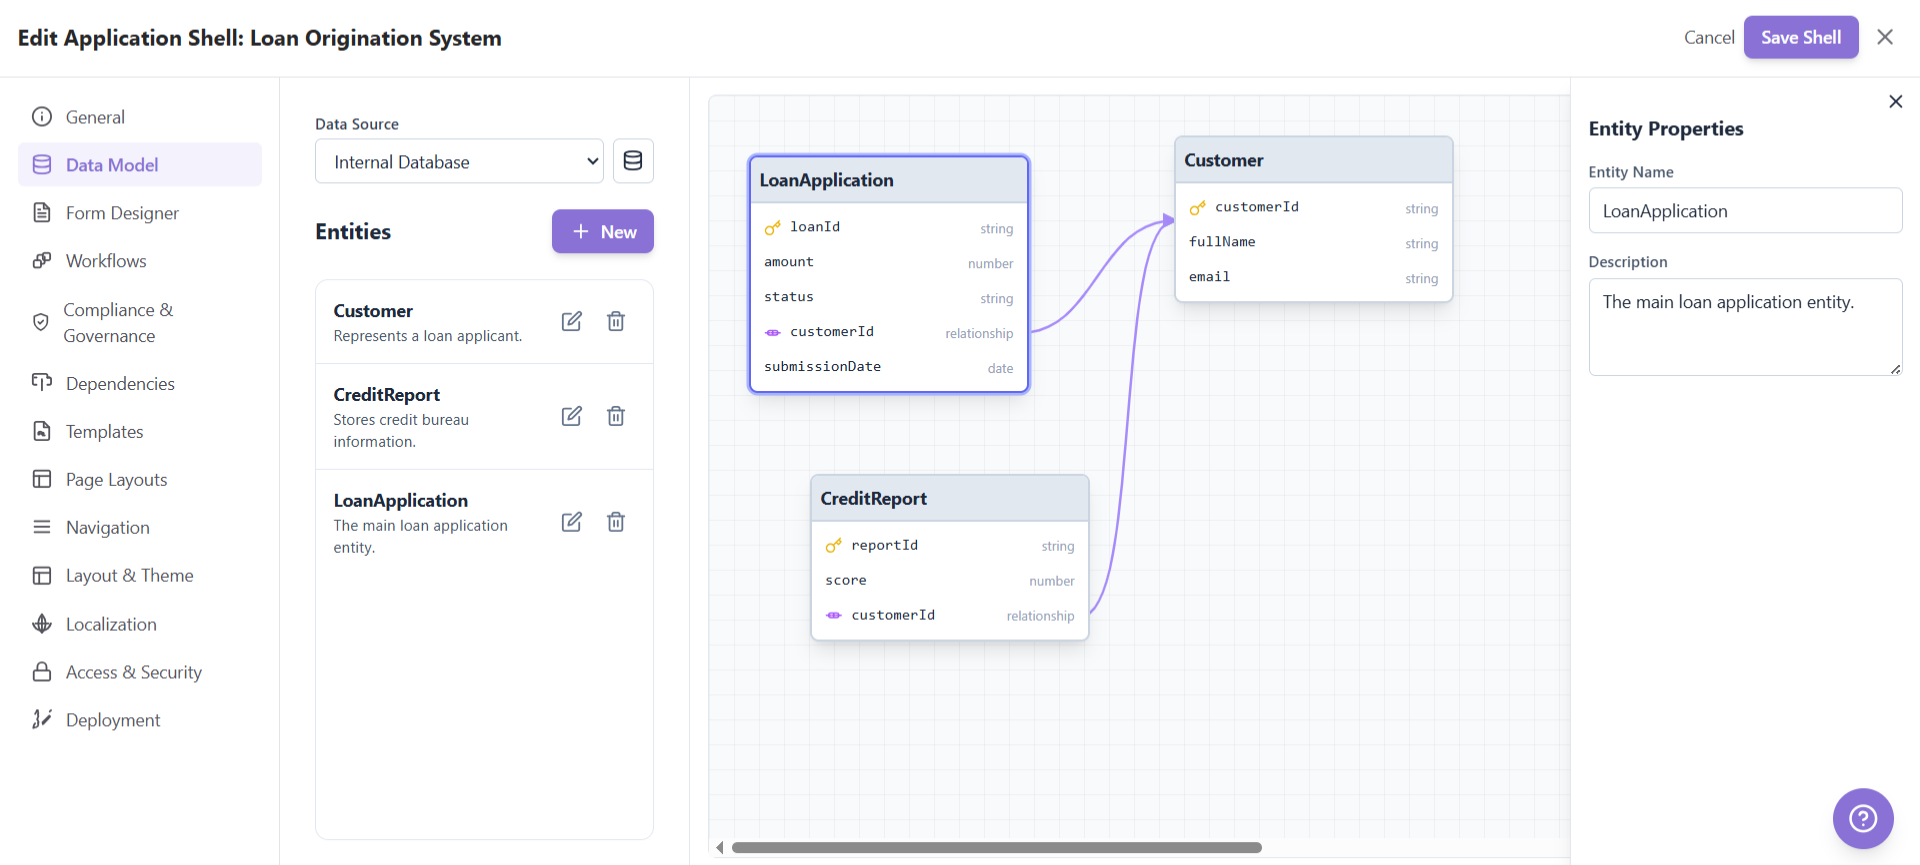Cancel editing the application shell

1708,37
